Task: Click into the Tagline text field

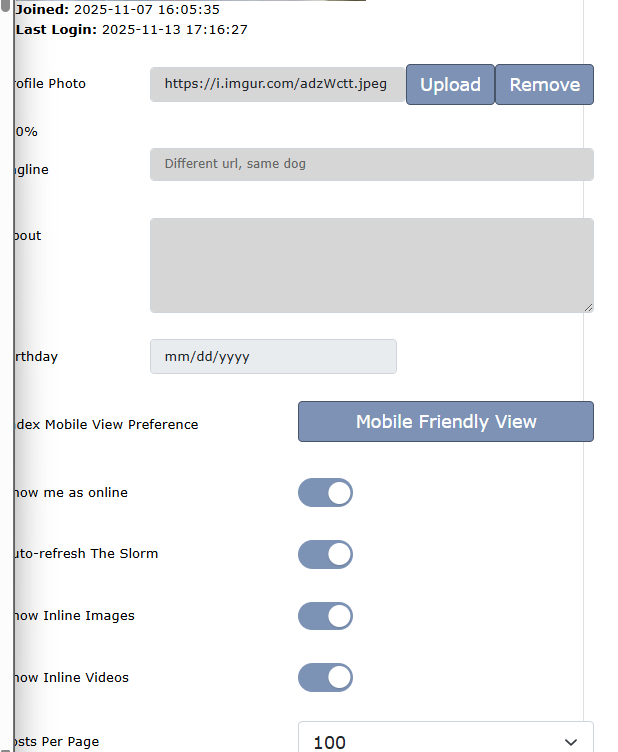Action: 371,164
